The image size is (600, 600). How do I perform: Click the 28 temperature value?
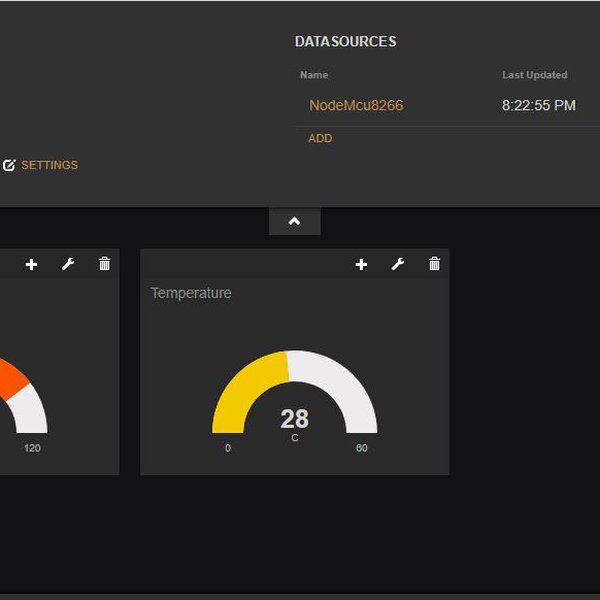(294, 419)
